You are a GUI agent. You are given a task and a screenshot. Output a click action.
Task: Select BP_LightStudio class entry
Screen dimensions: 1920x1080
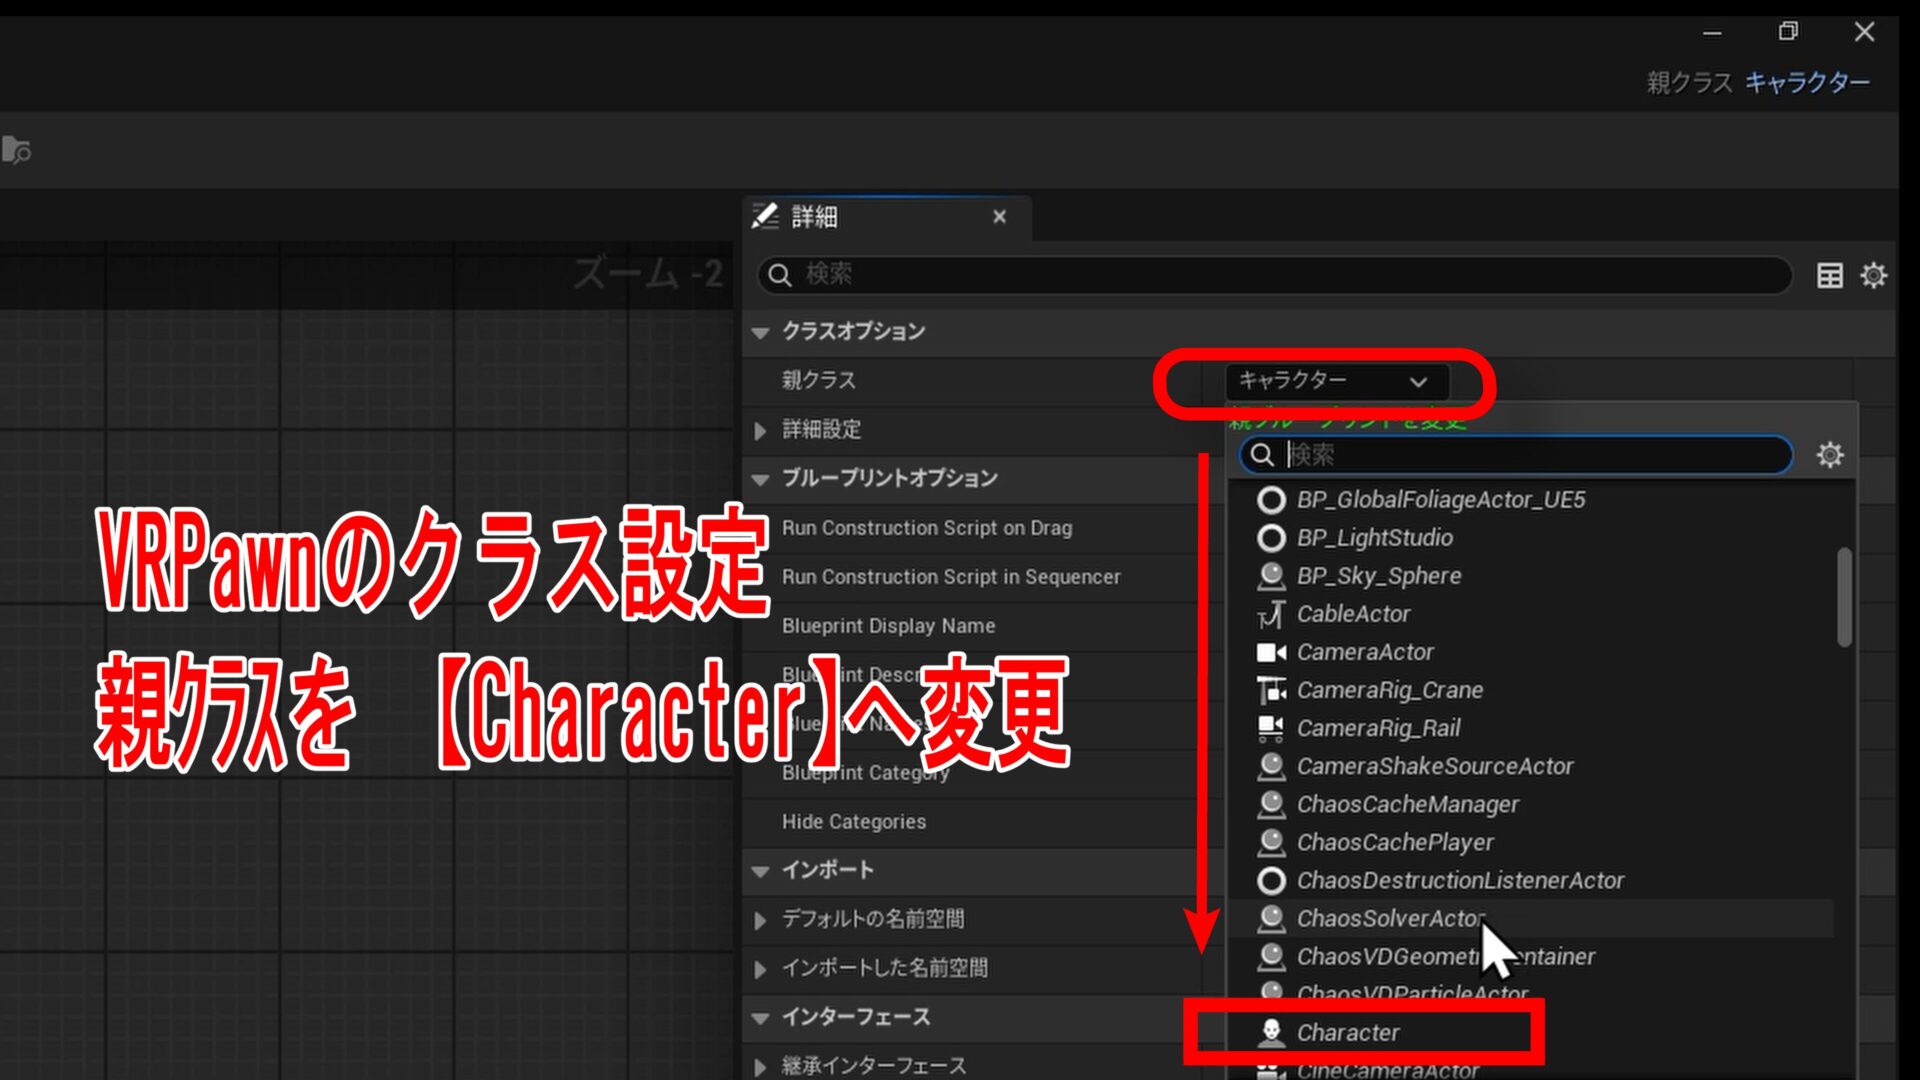click(1374, 538)
